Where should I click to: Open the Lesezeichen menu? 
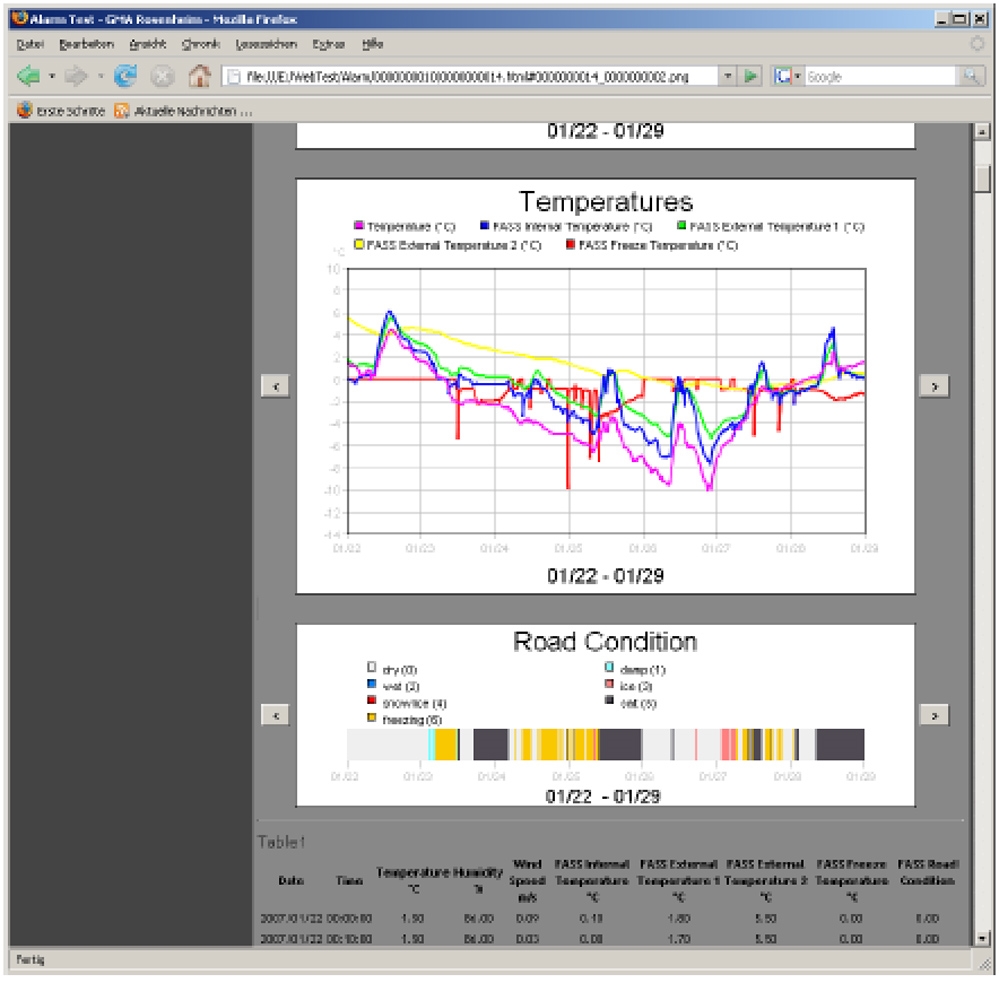pos(268,44)
